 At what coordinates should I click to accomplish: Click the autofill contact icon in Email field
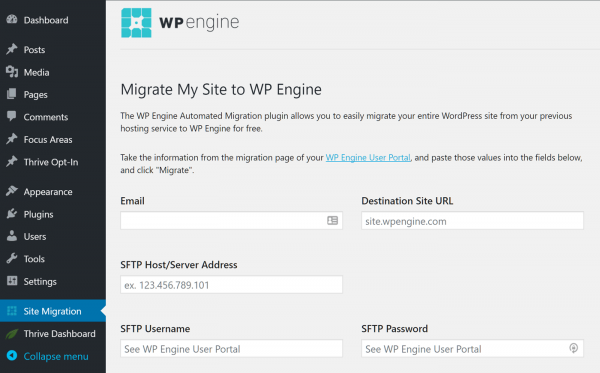333,220
